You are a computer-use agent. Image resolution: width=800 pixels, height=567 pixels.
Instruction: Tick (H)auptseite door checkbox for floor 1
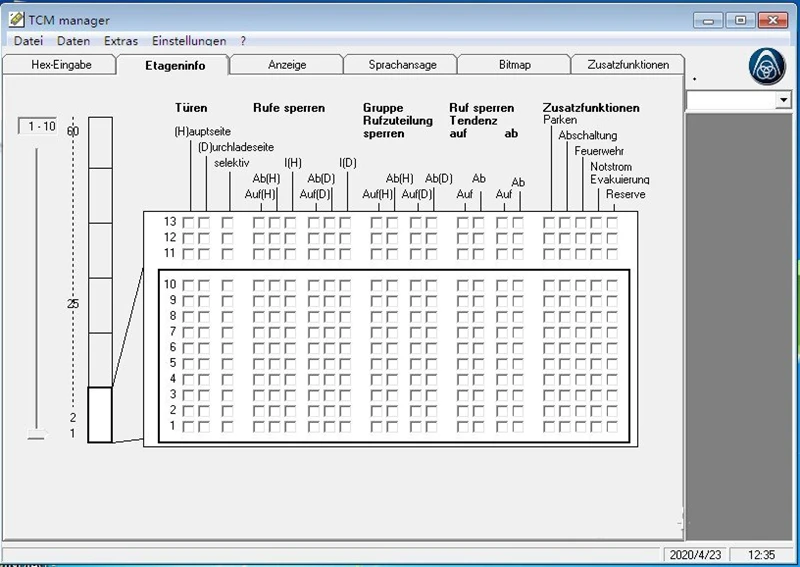(188, 427)
